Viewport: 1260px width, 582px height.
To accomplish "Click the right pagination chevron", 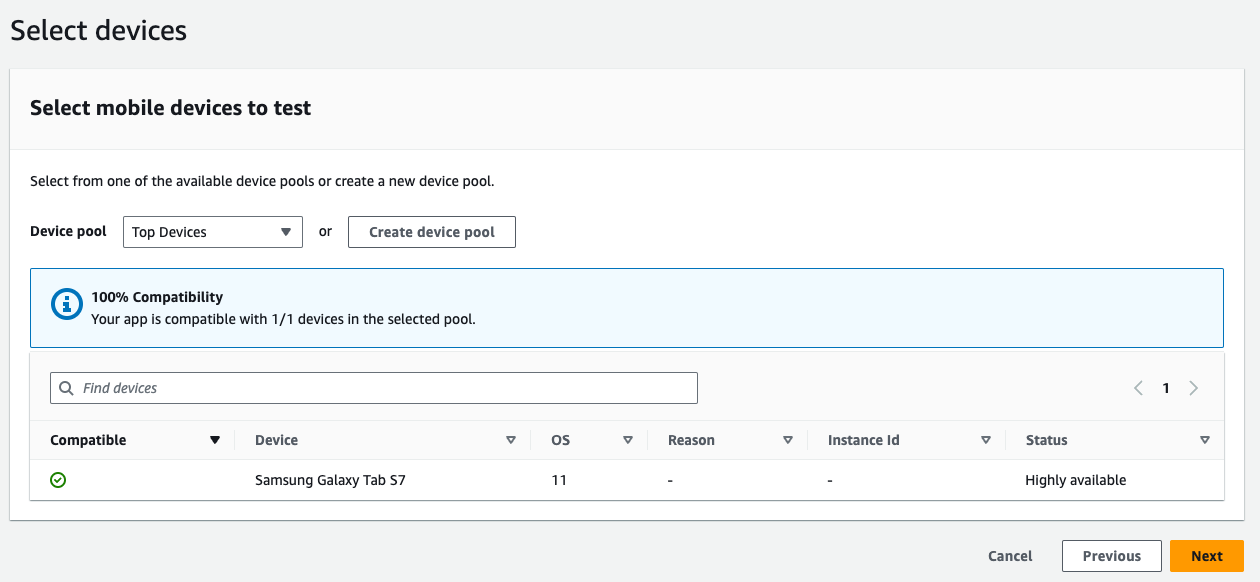I will coord(1194,388).
